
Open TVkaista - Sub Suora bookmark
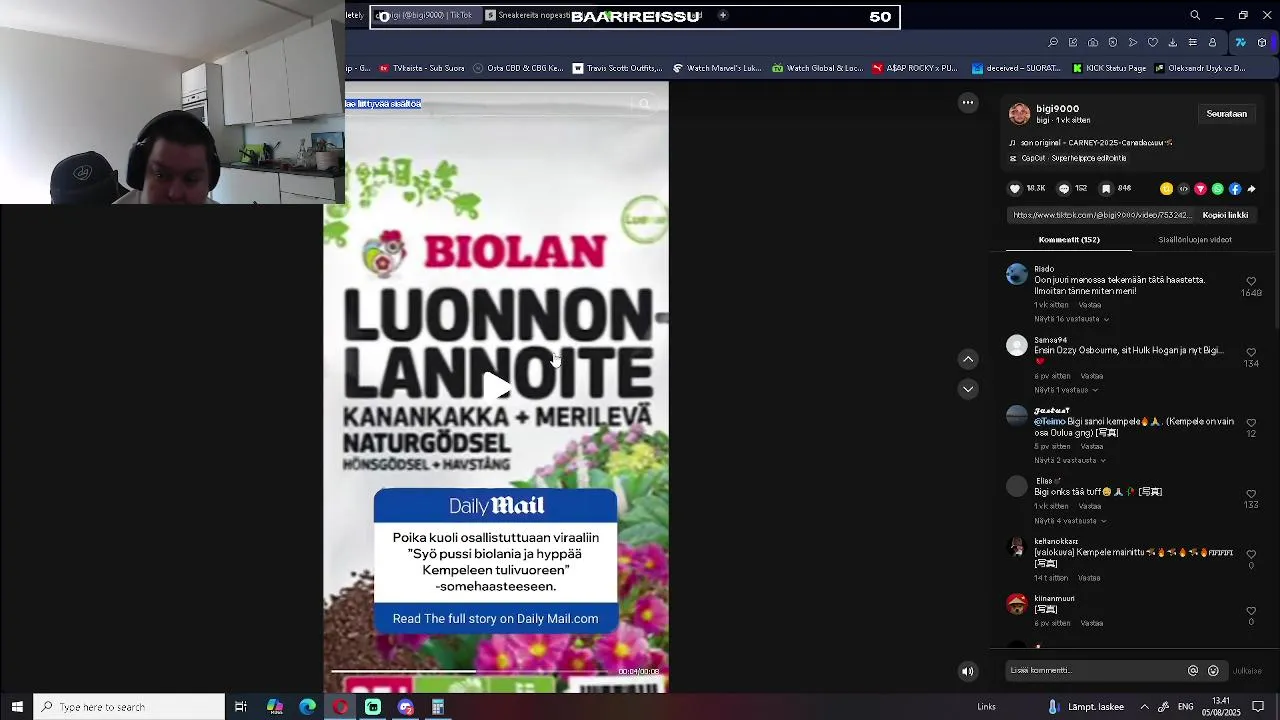click(x=421, y=69)
